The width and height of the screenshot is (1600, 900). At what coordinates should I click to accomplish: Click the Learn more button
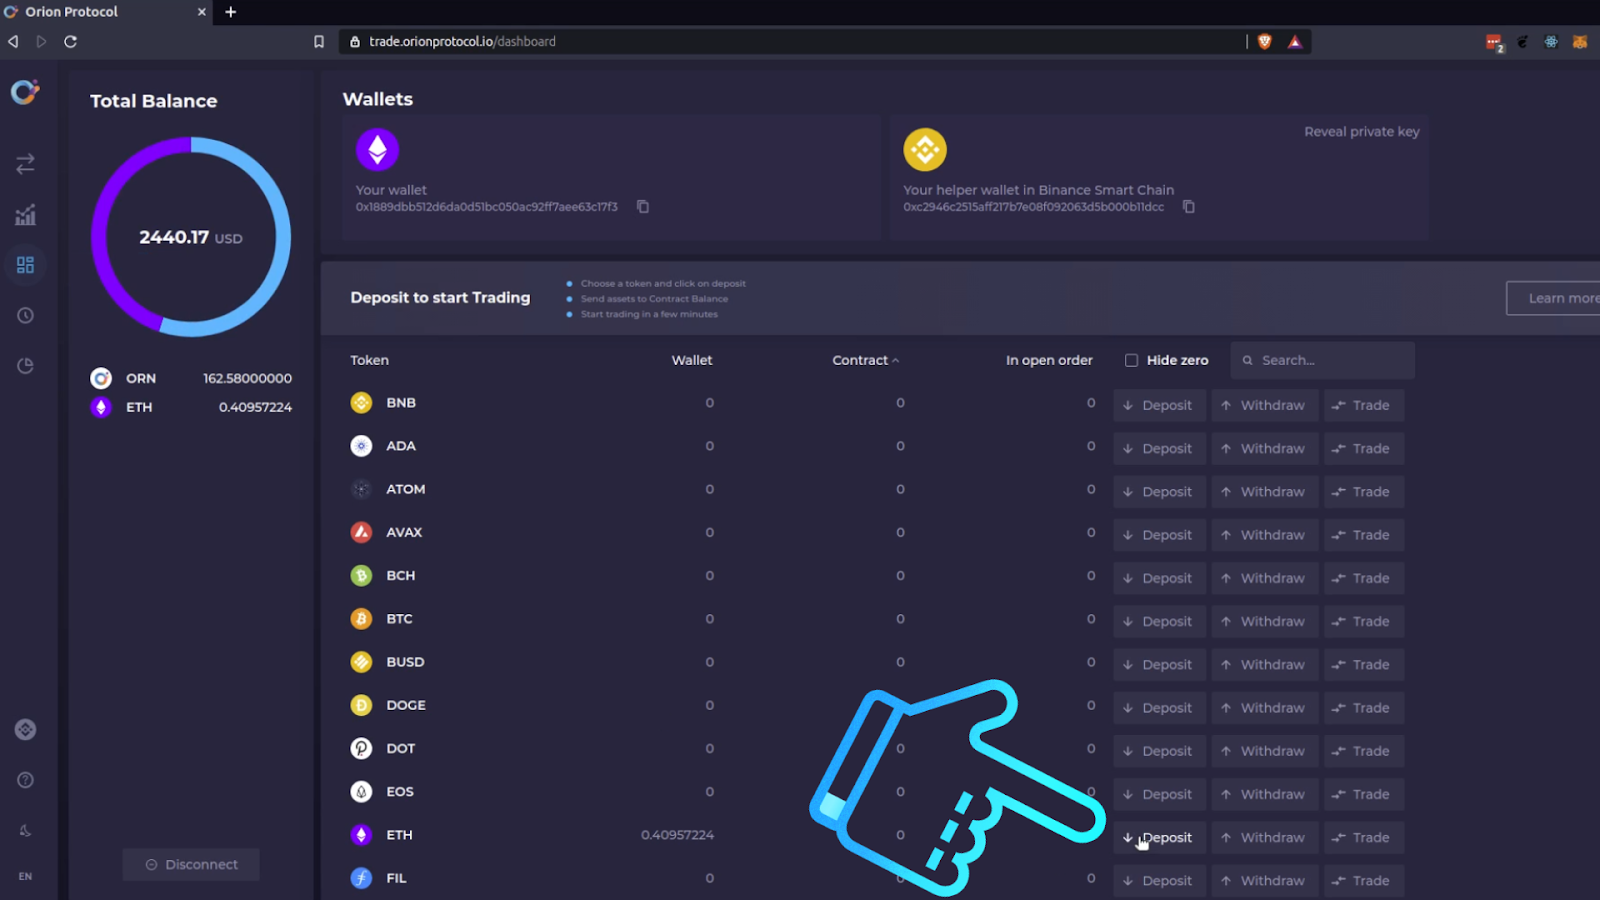tap(1553, 298)
